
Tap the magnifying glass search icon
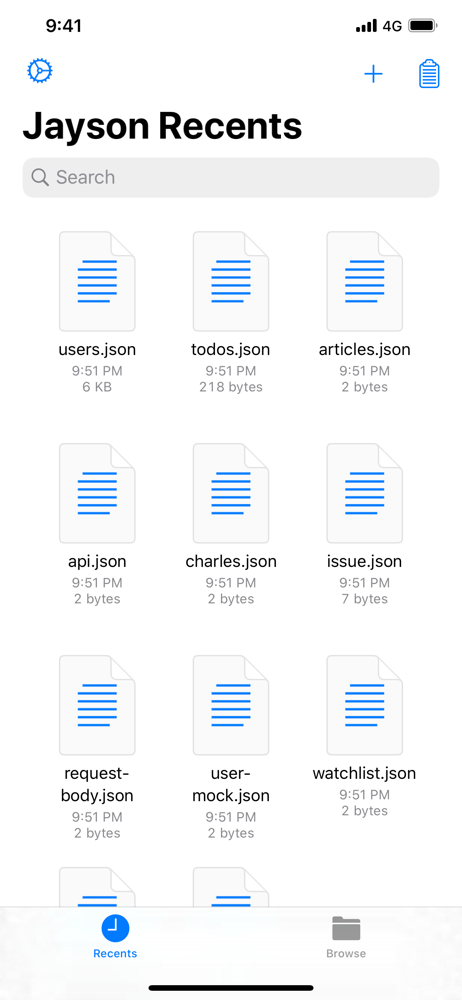click(40, 177)
